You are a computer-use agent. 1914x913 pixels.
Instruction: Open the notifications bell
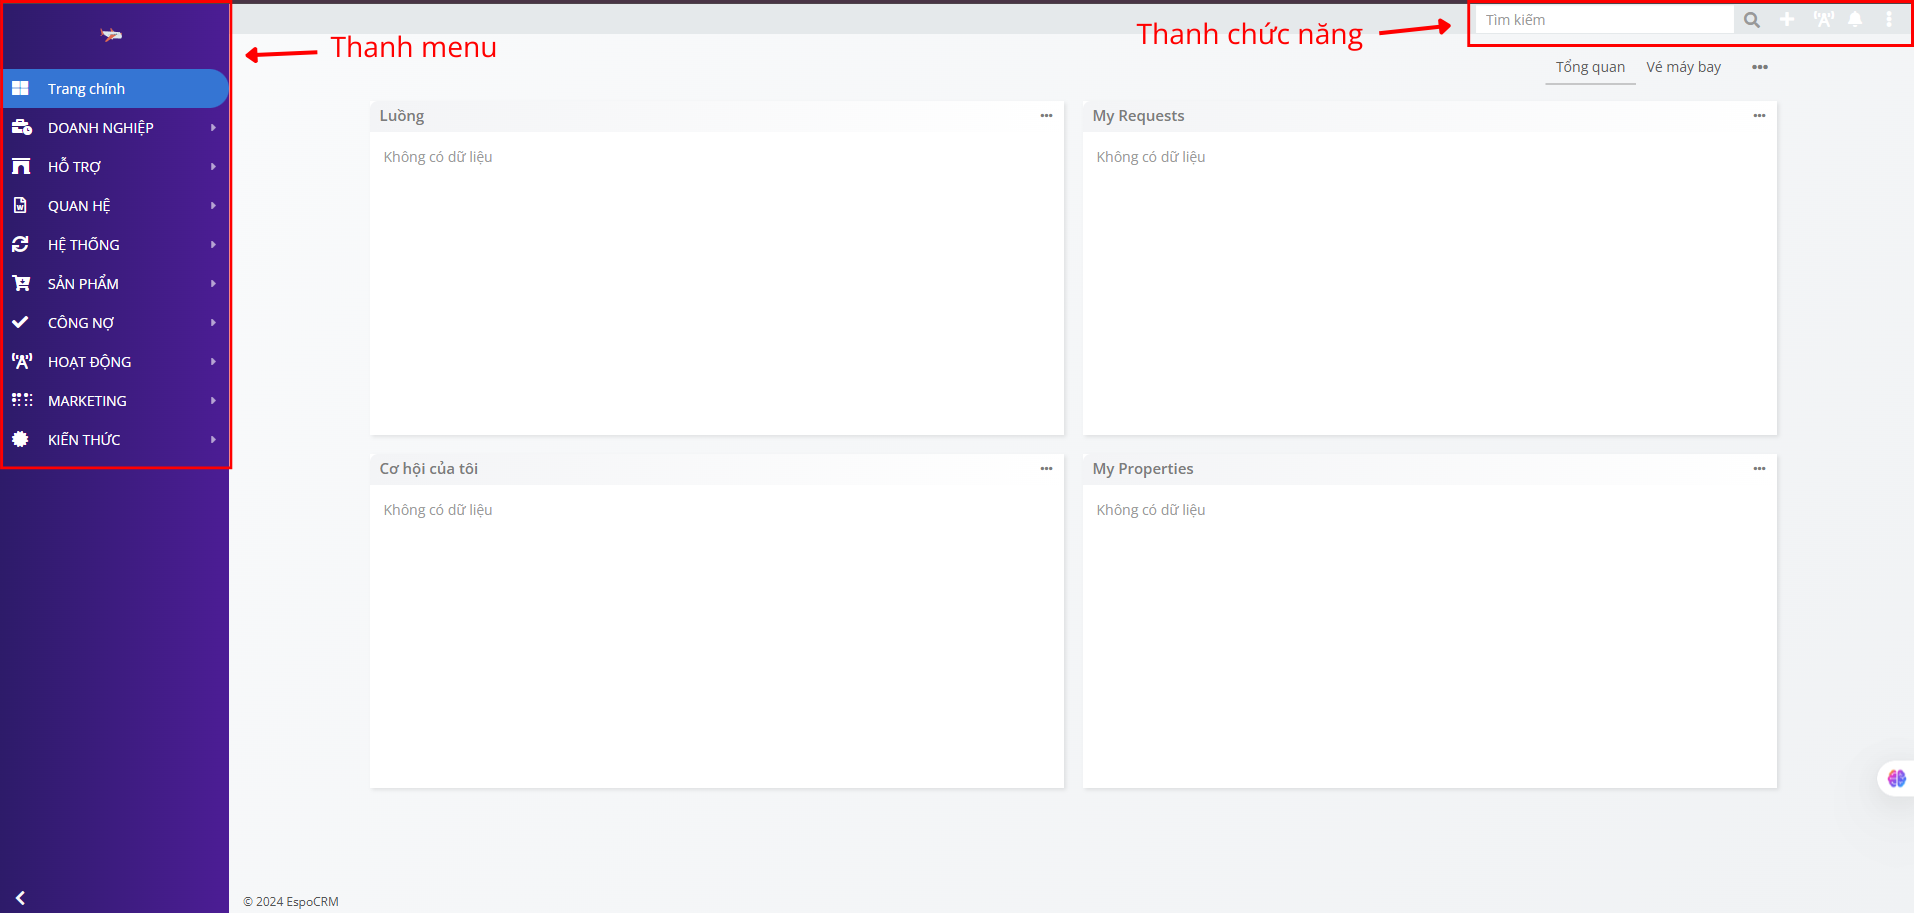[x=1855, y=20]
